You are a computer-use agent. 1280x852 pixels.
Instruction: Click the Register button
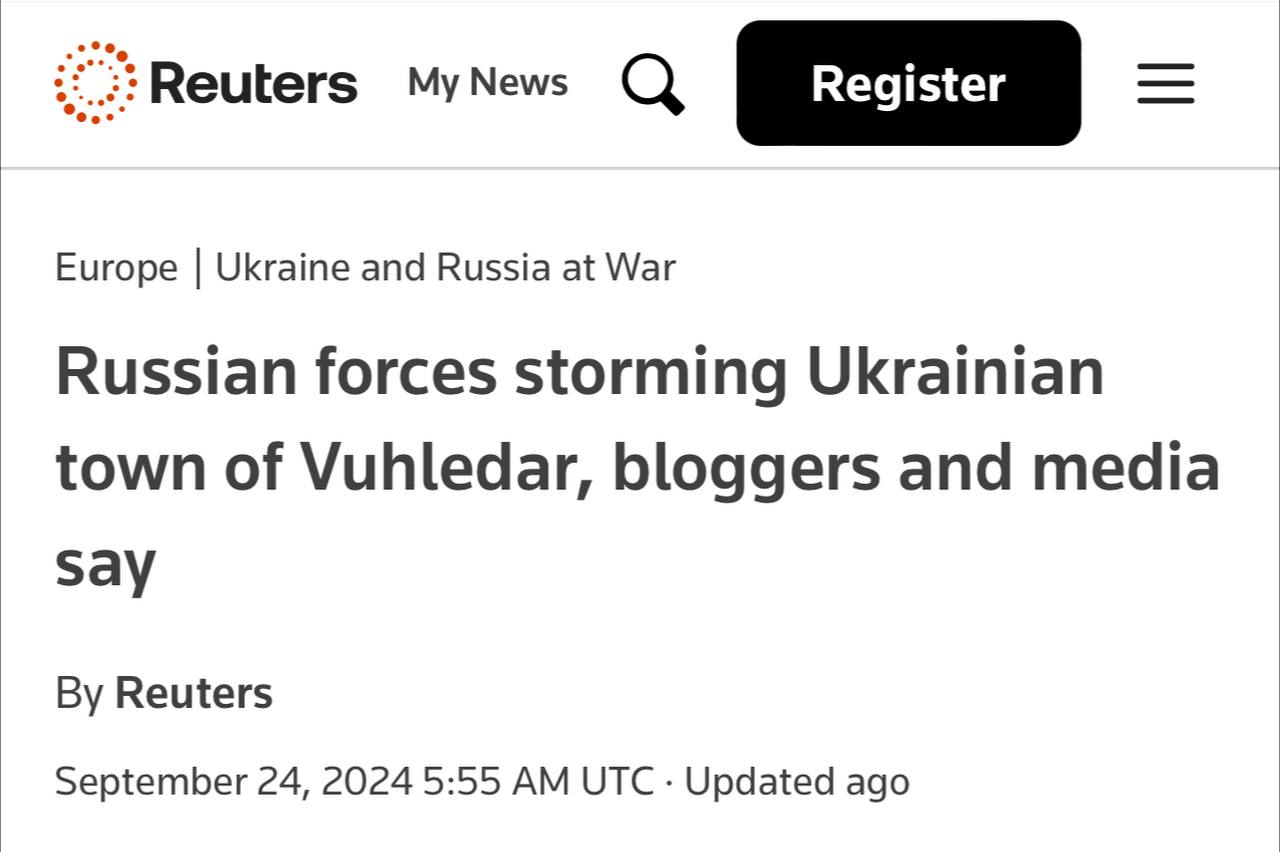click(909, 83)
